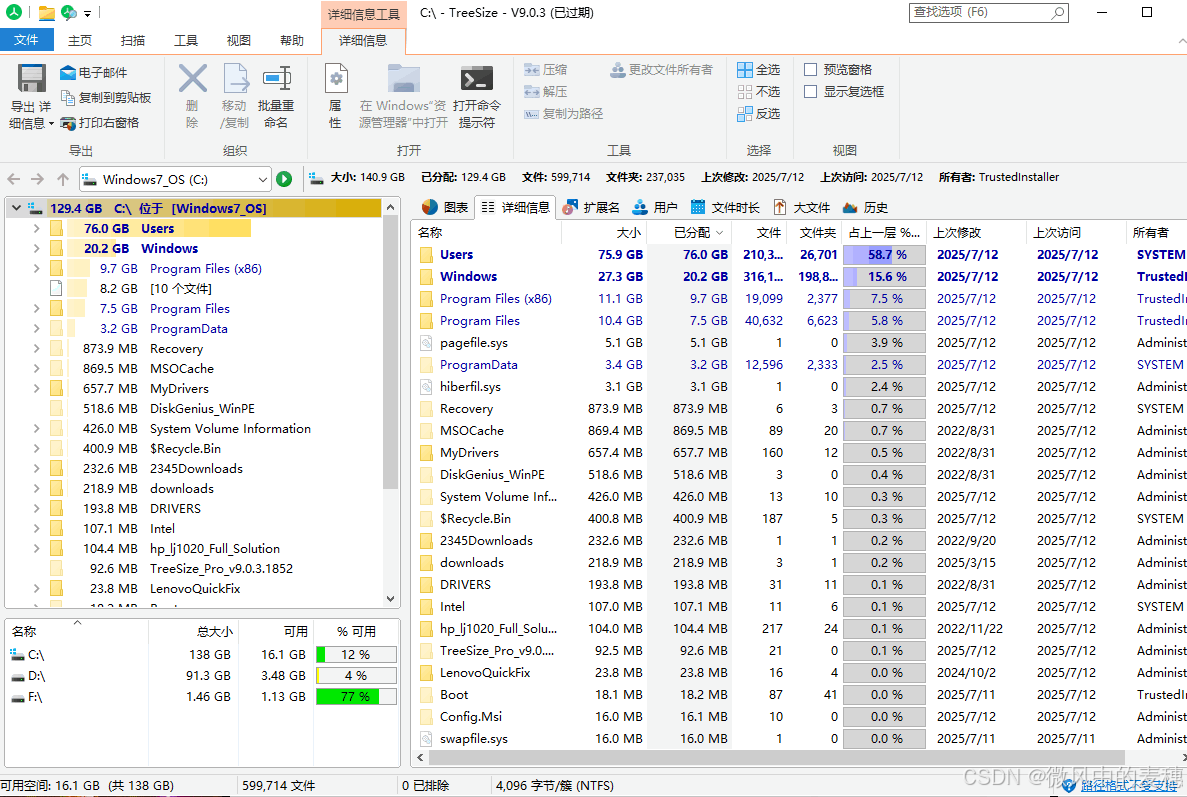The height and width of the screenshot is (797, 1187).
Task: Expand the Users folder in tree
Action: [36, 228]
